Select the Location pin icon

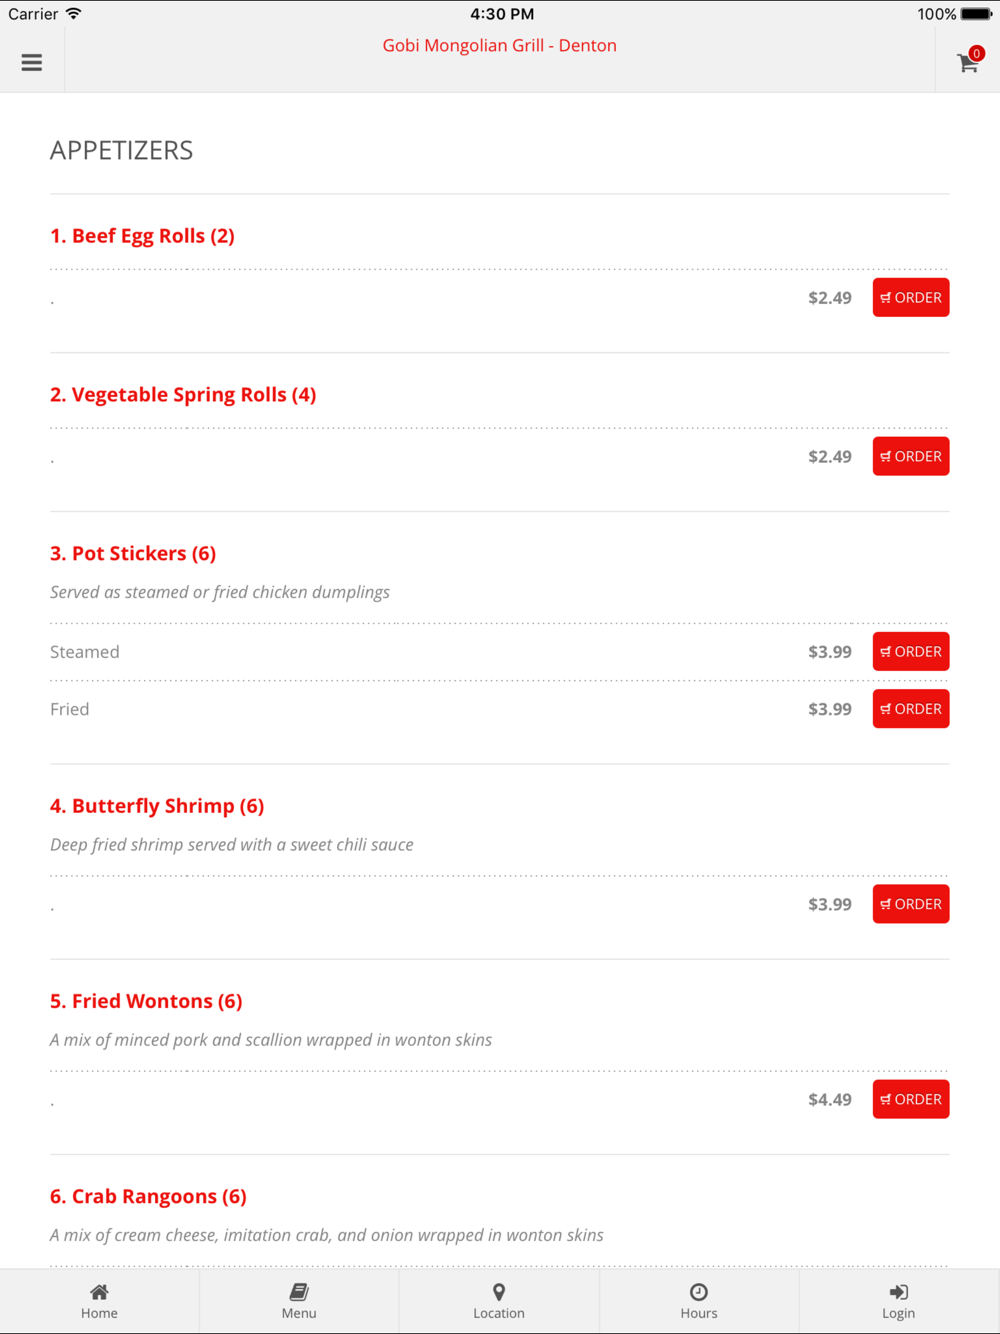[x=499, y=1292]
